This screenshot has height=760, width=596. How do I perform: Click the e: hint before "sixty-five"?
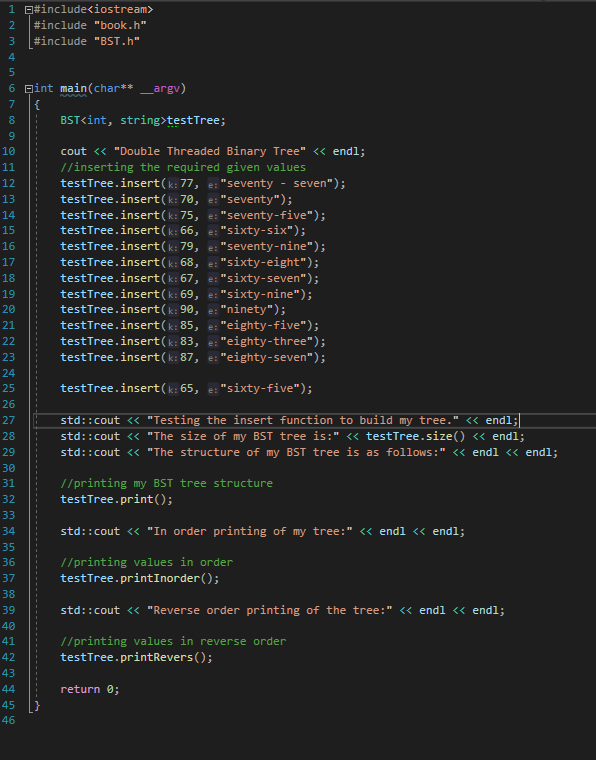213,389
